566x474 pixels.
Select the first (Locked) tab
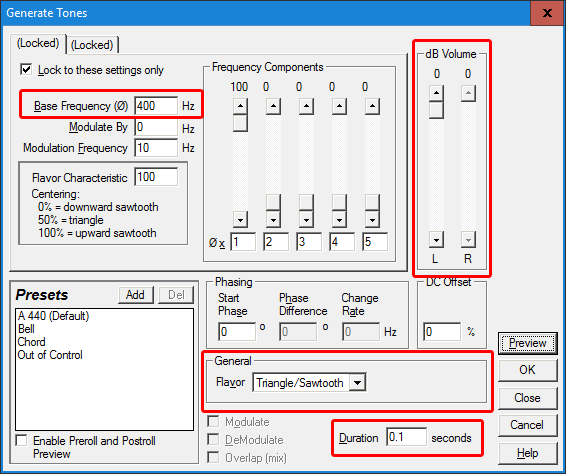point(38,43)
